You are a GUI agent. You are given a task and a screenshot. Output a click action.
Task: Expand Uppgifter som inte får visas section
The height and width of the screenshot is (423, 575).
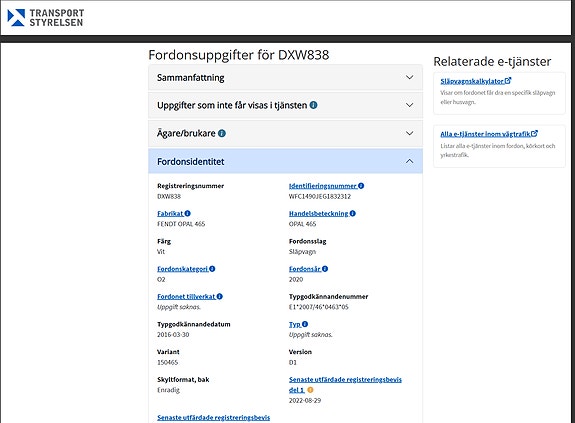pos(285,106)
